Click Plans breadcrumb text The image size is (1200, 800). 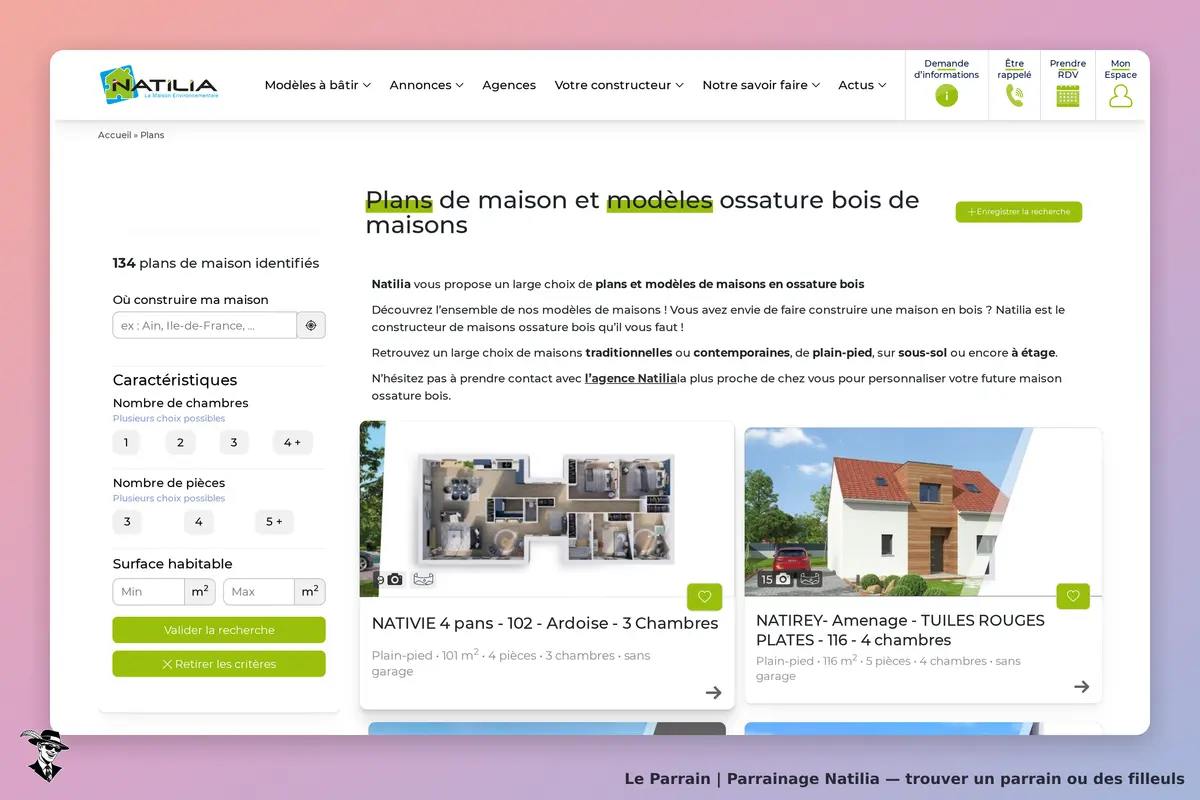click(x=152, y=135)
